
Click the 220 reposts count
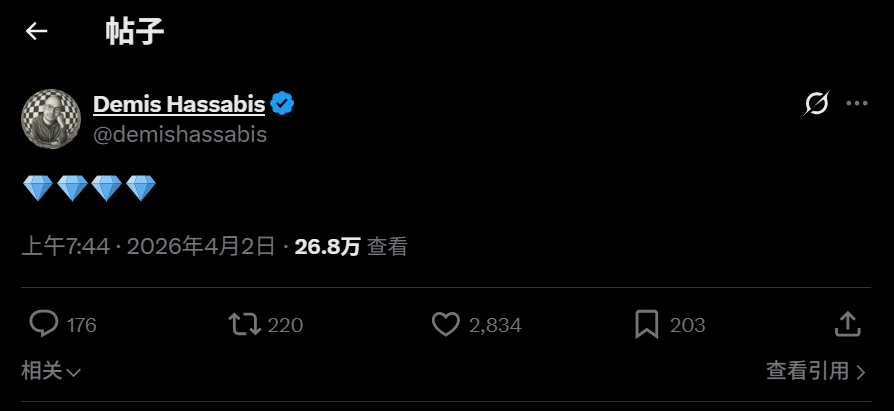tap(286, 325)
